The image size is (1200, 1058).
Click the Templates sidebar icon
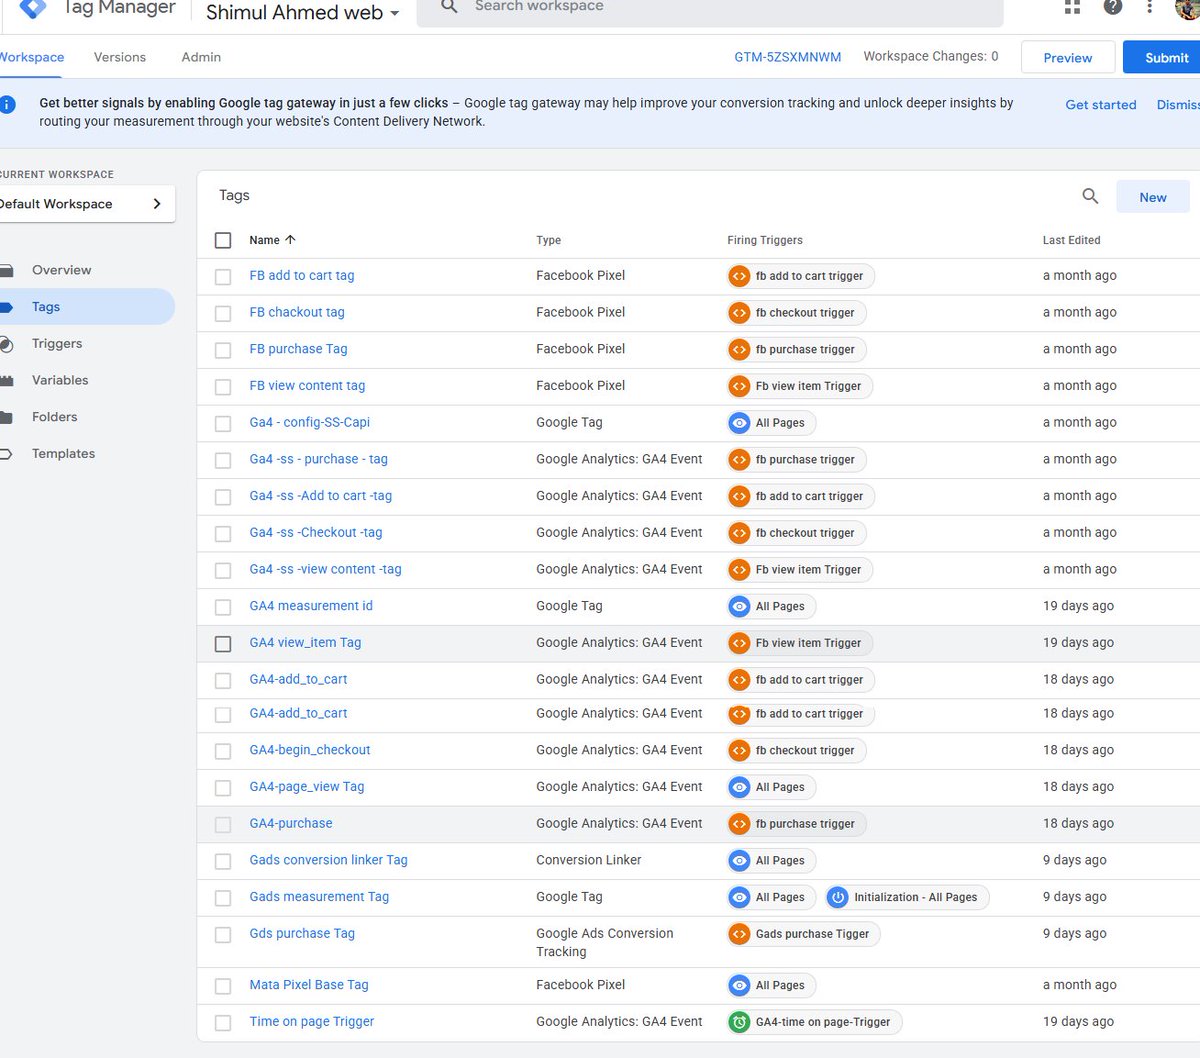[7, 454]
